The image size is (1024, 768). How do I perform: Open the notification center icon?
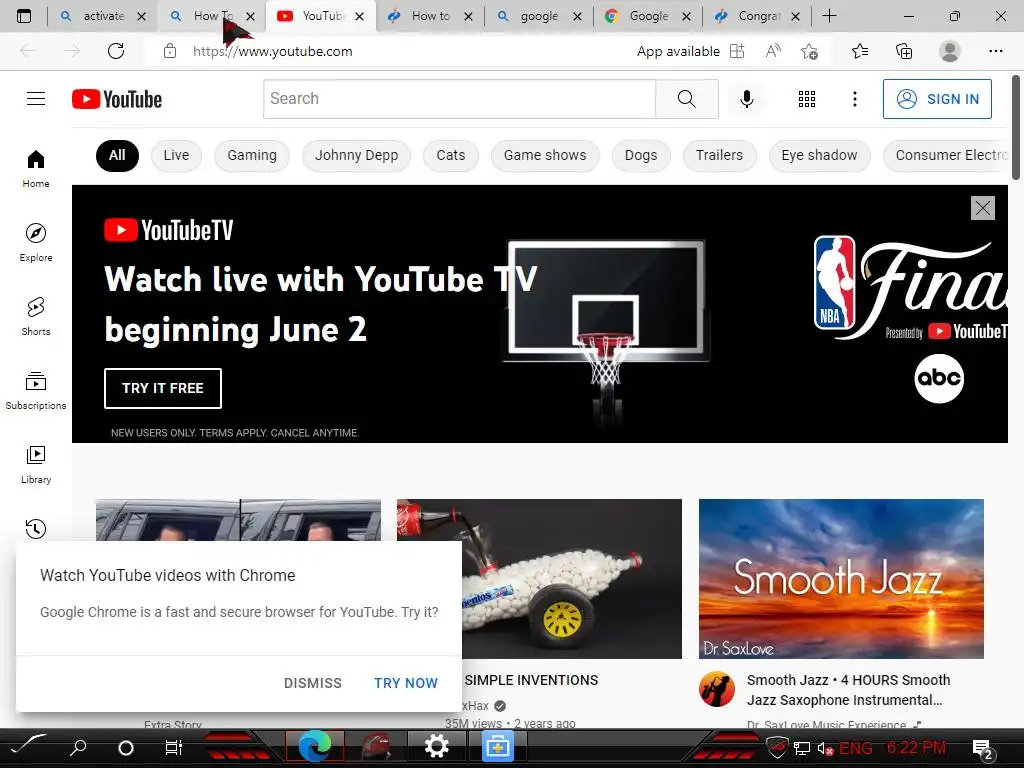983,748
